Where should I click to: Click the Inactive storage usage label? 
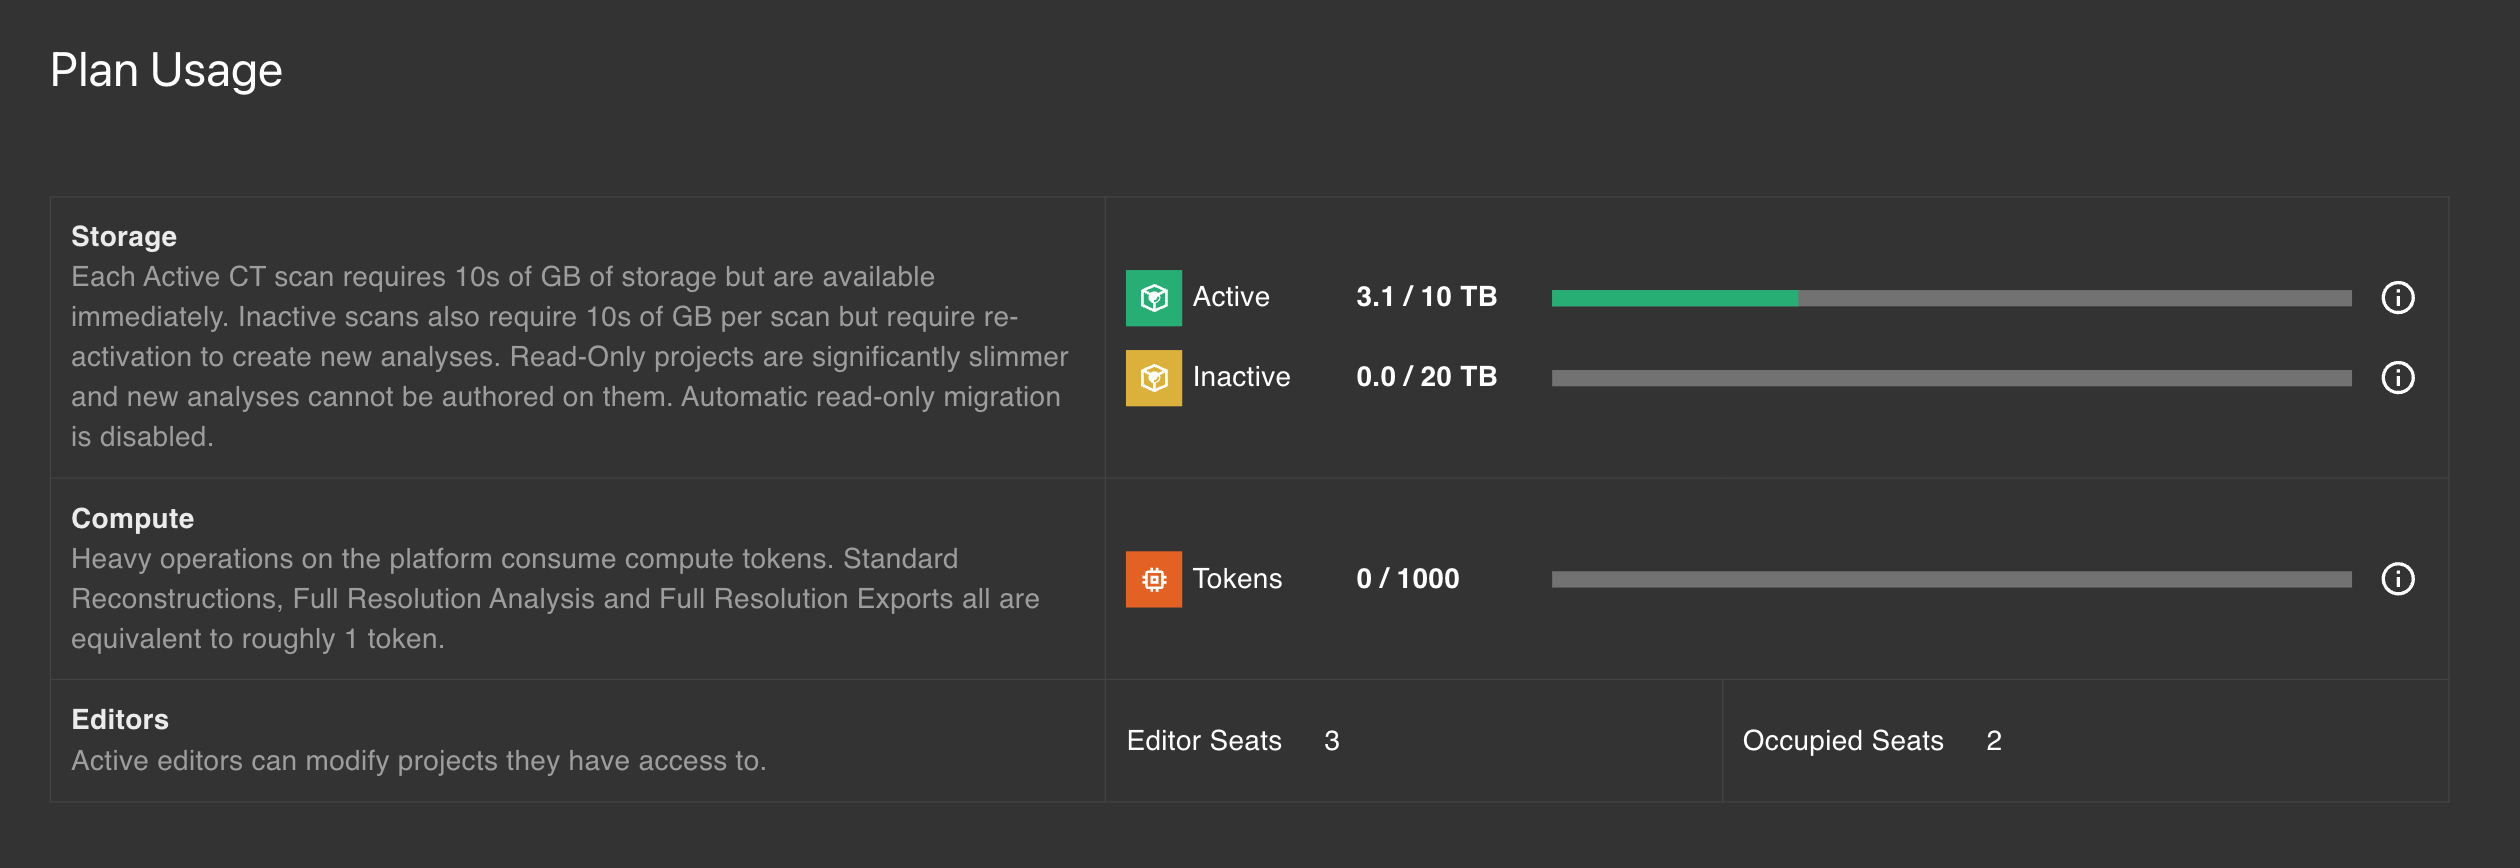(x=1240, y=377)
